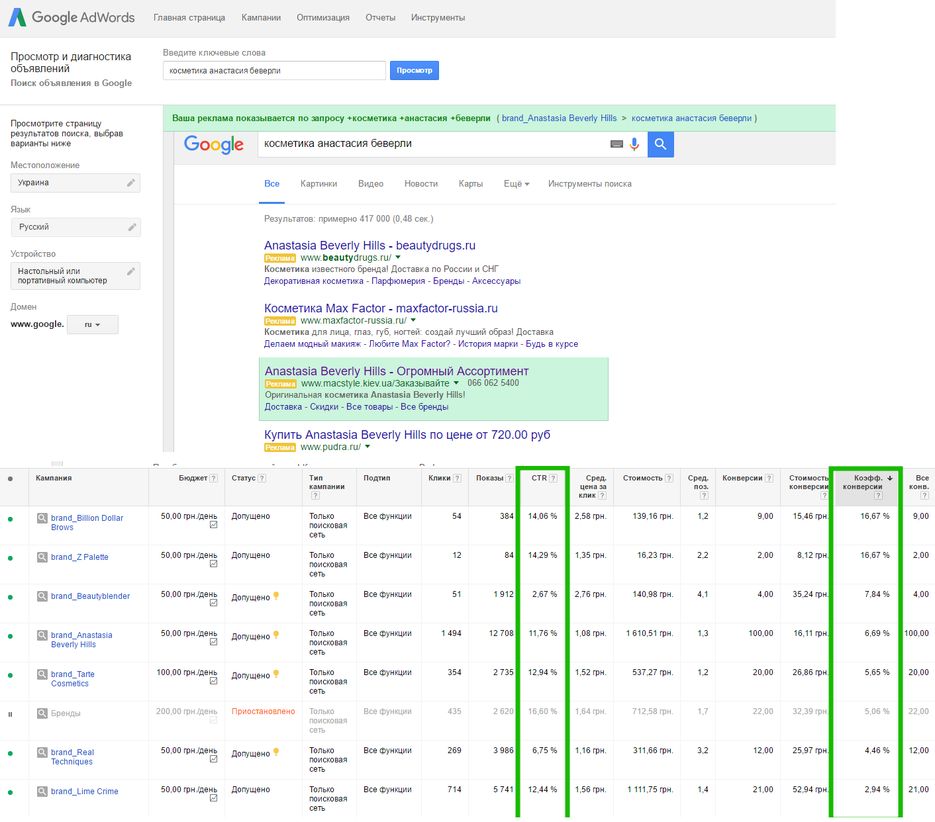Edit language Русский pencil icon
This screenshot has height=822, width=935.
pos(132,227)
